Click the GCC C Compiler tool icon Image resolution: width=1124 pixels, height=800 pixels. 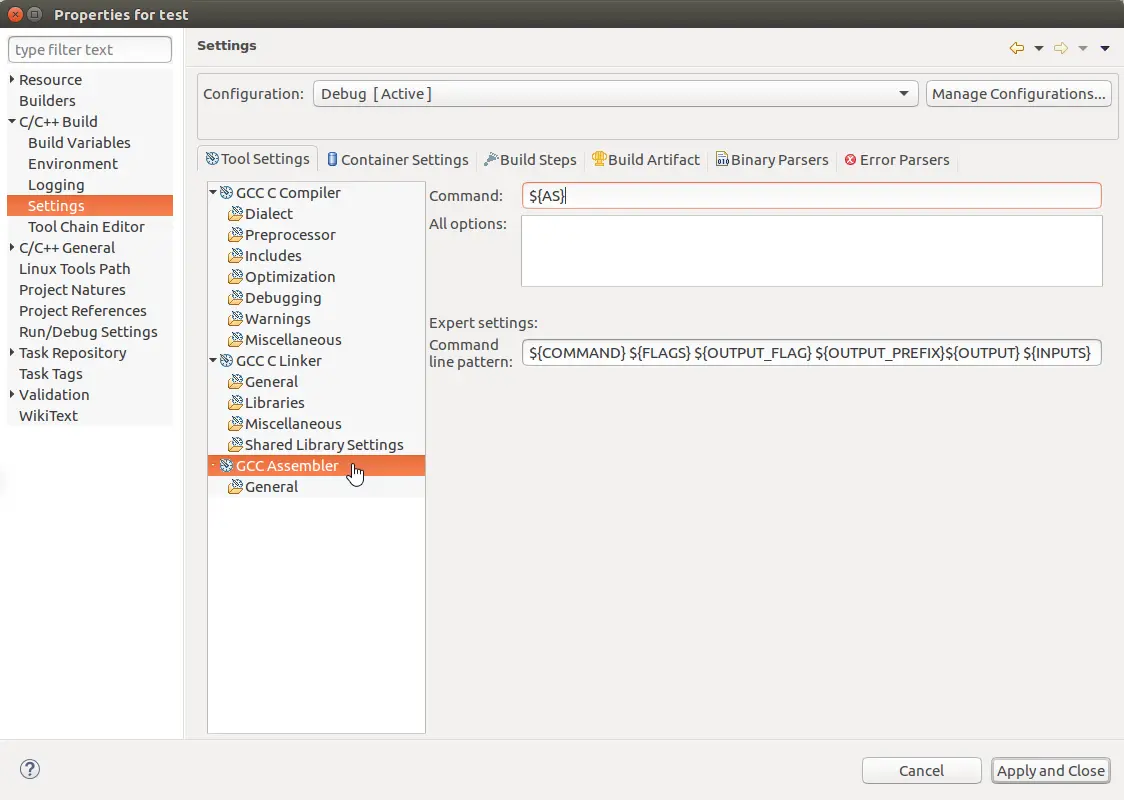(x=226, y=193)
